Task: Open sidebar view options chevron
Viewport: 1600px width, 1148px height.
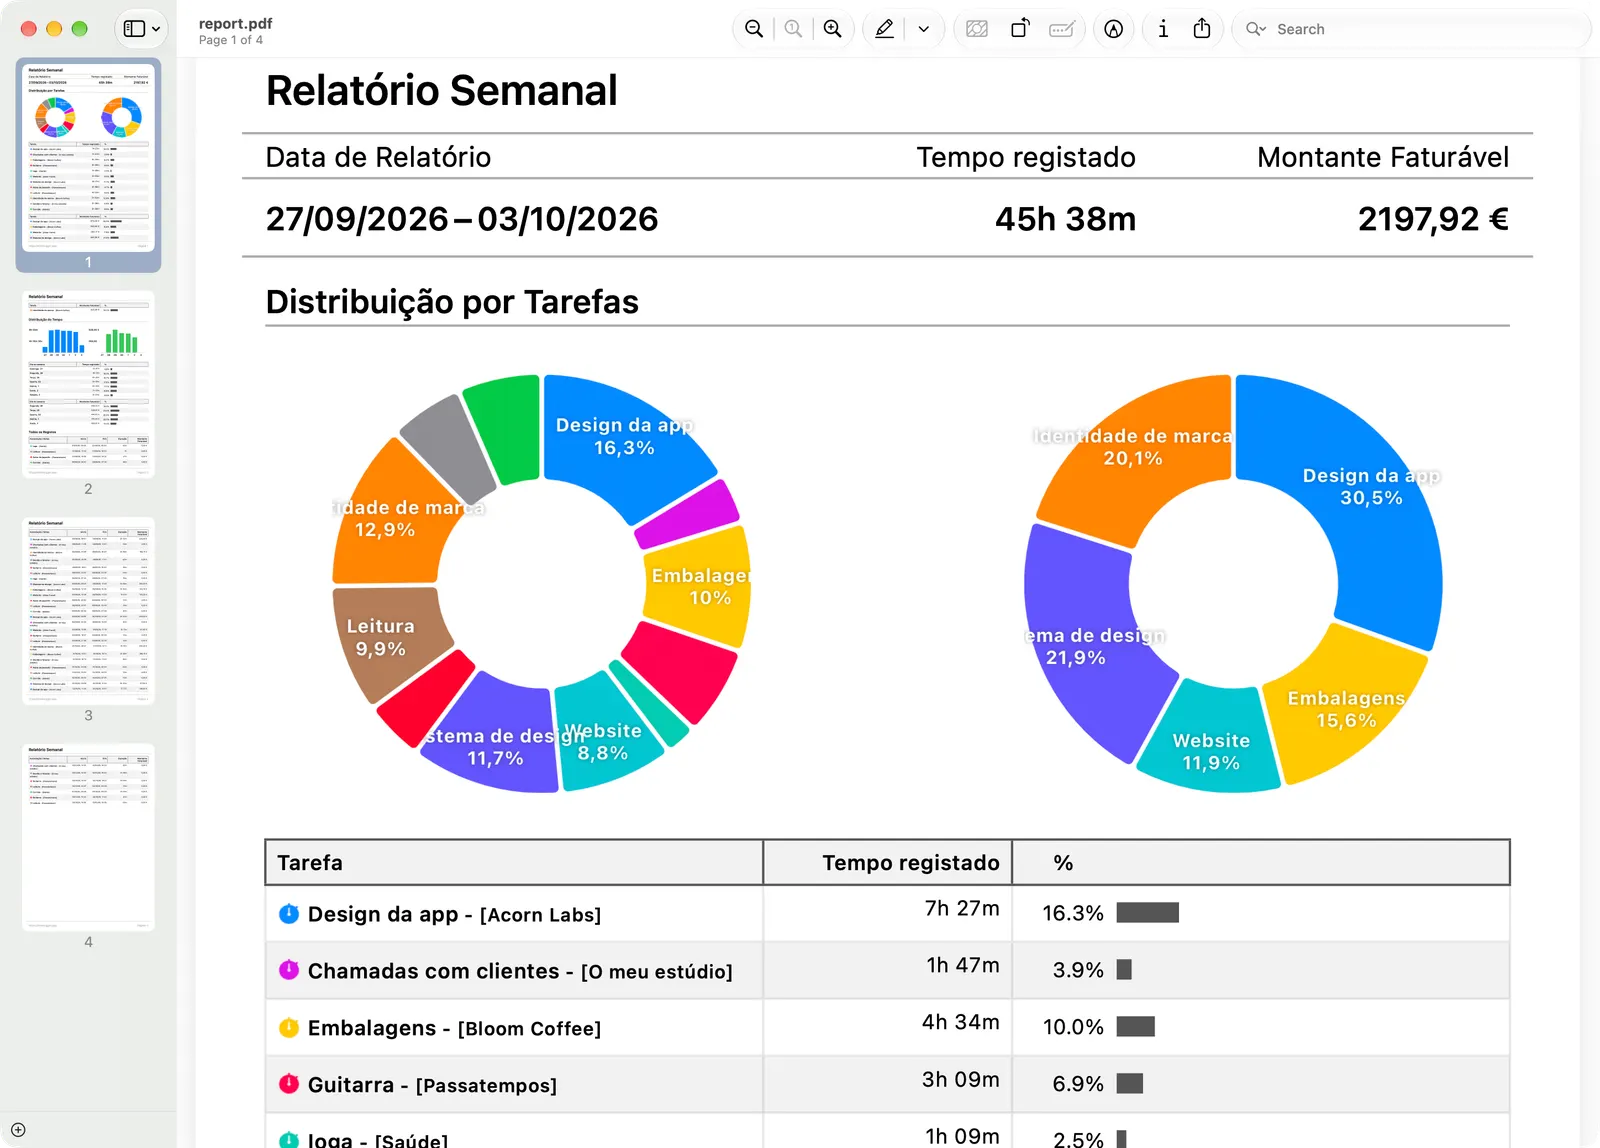Action: click(156, 29)
